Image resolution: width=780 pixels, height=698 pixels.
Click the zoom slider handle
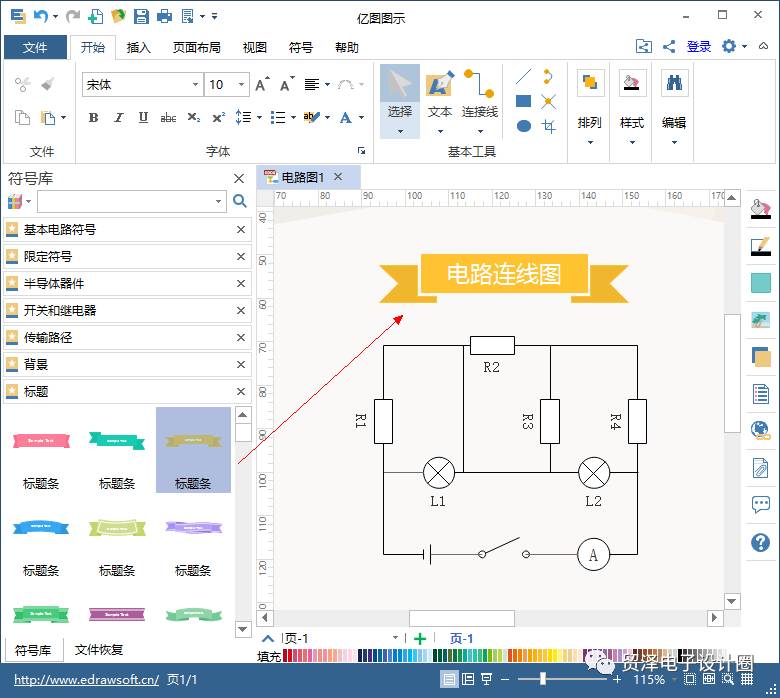click(543, 679)
